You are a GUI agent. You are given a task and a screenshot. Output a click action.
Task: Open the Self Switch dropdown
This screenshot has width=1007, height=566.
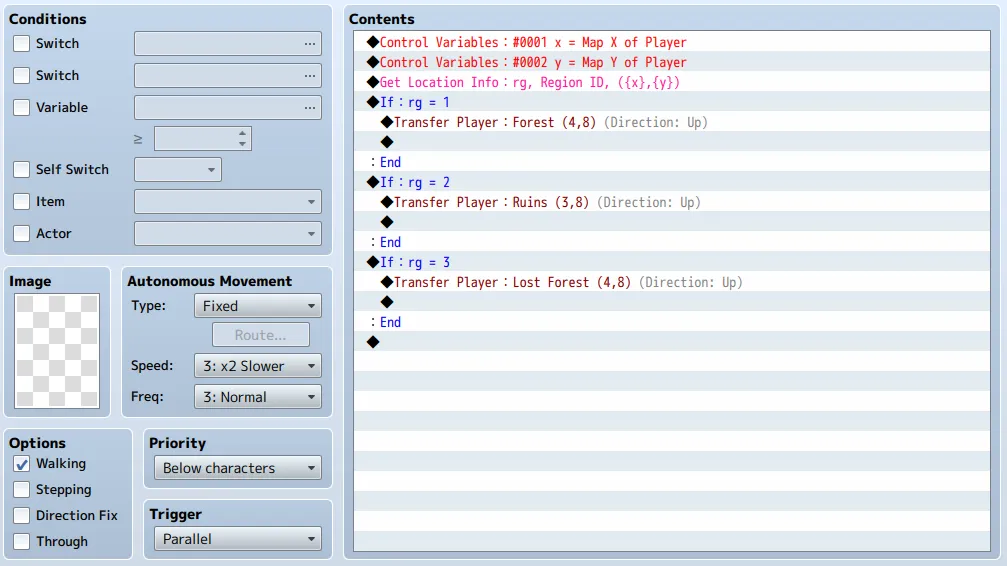pyautogui.click(x=178, y=170)
